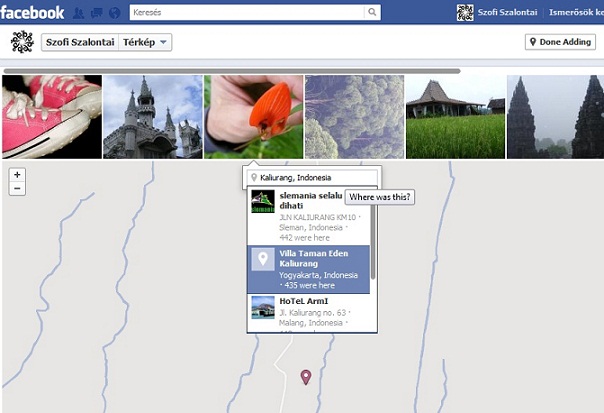Open notifications globe icon
The width and height of the screenshot is (604, 413).
click(114, 13)
